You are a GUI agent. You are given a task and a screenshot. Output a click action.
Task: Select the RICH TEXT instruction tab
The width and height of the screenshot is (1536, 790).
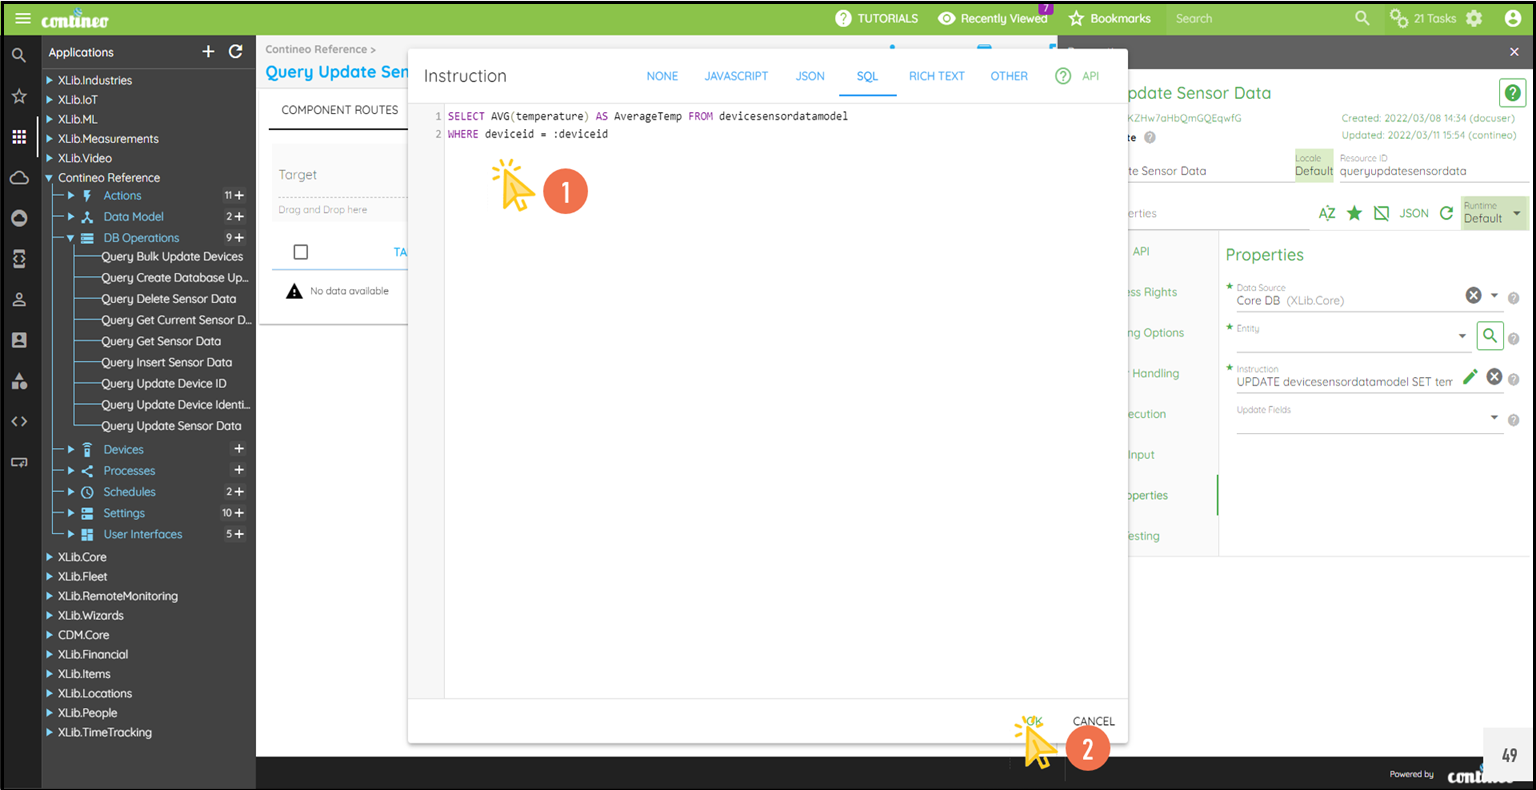[936, 76]
